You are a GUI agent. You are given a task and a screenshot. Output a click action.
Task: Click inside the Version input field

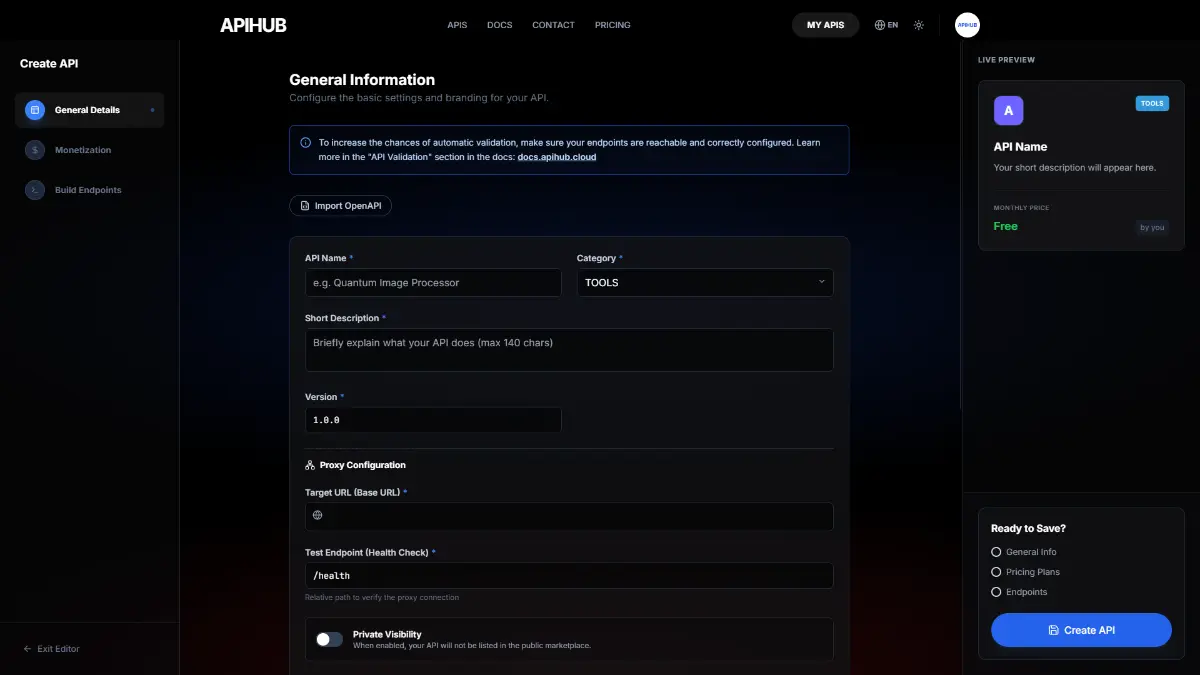tap(433, 419)
